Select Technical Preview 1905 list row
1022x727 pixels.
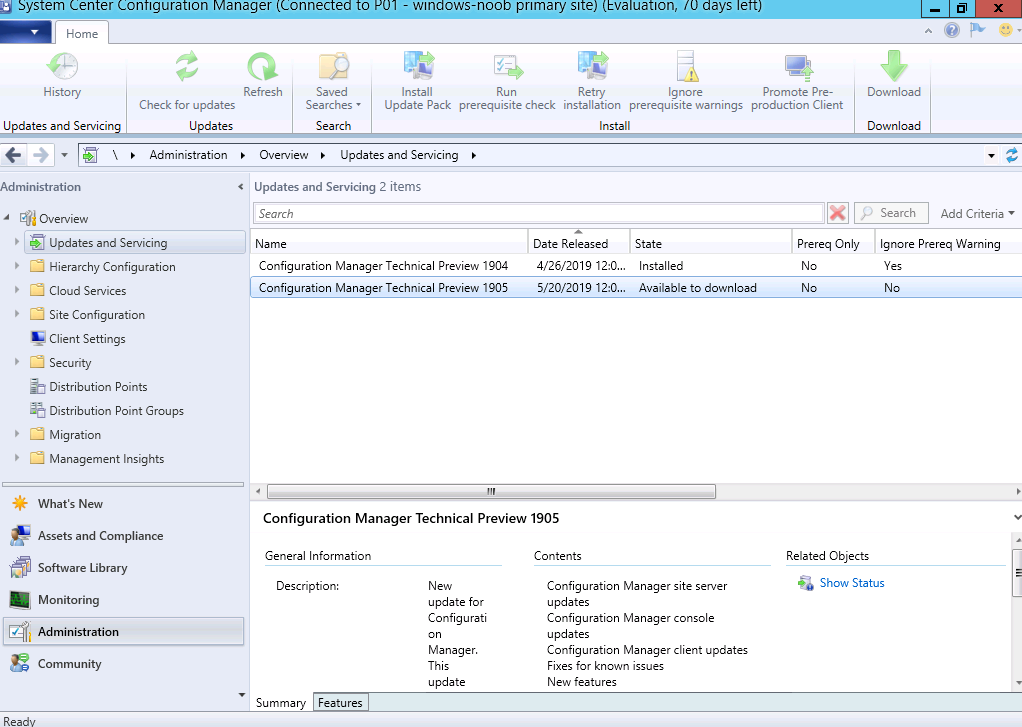[x=636, y=288]
